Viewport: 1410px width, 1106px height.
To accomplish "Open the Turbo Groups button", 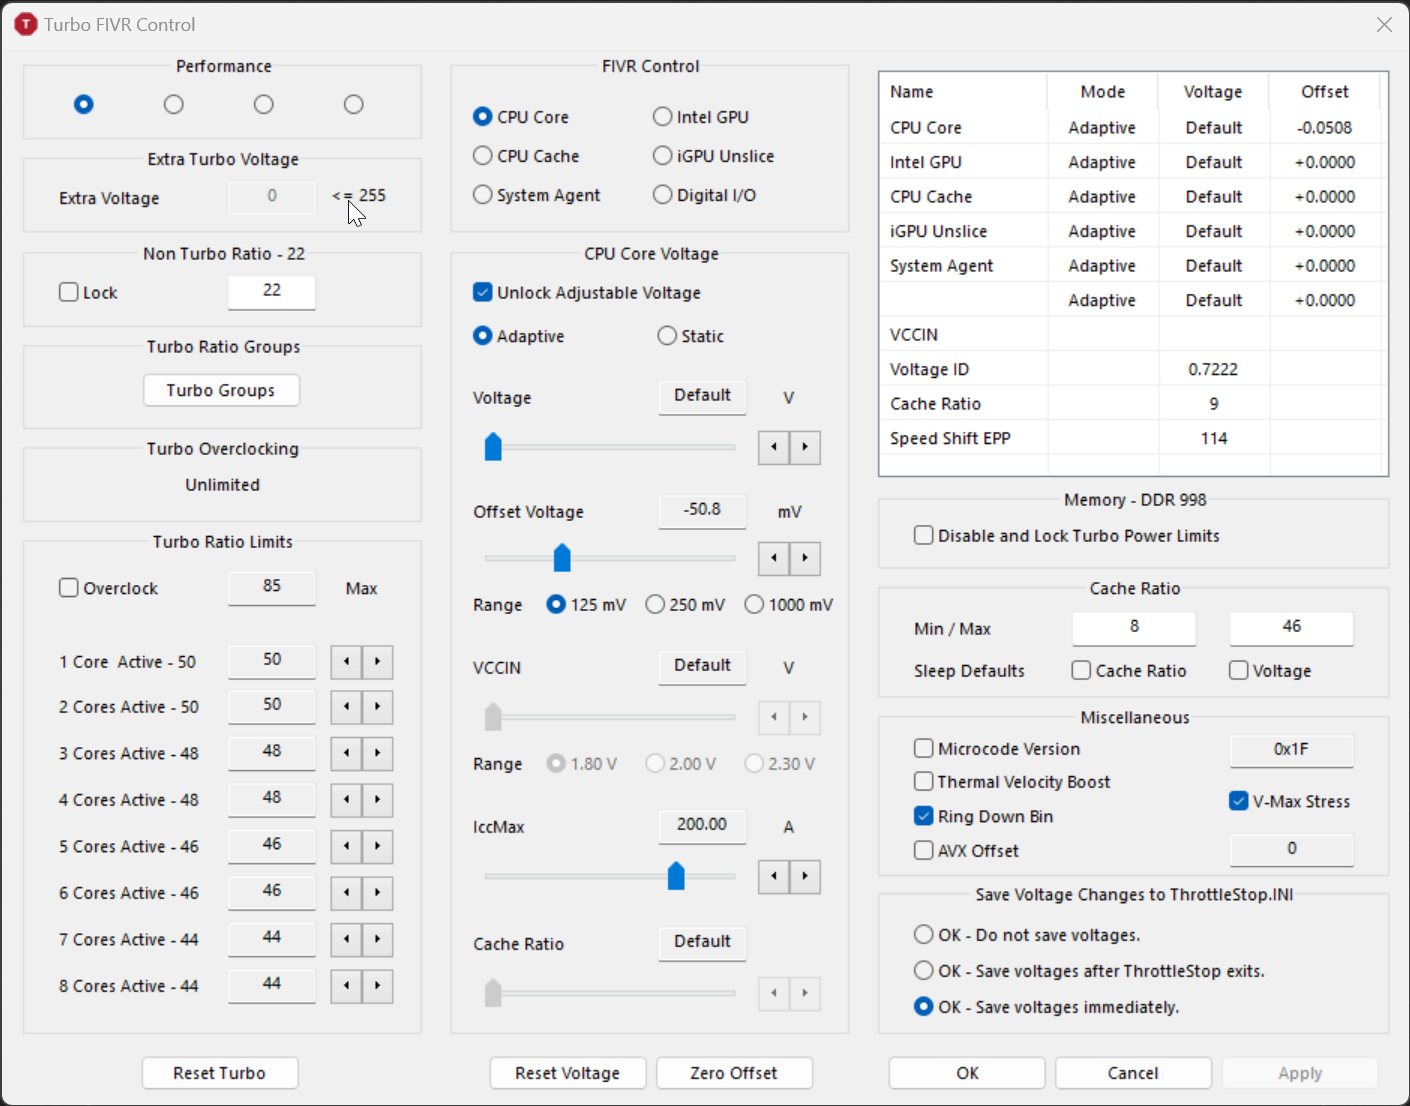I will coord(221,390).
